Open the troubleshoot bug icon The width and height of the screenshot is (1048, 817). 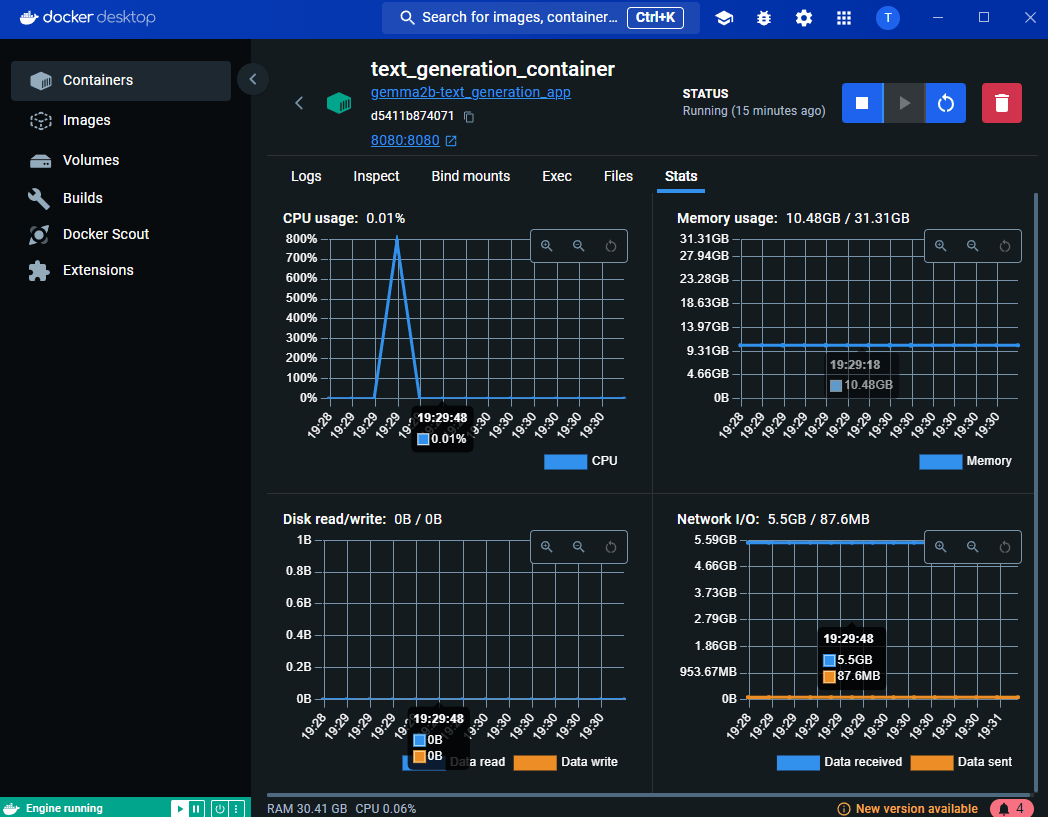(x=764, y=18)
